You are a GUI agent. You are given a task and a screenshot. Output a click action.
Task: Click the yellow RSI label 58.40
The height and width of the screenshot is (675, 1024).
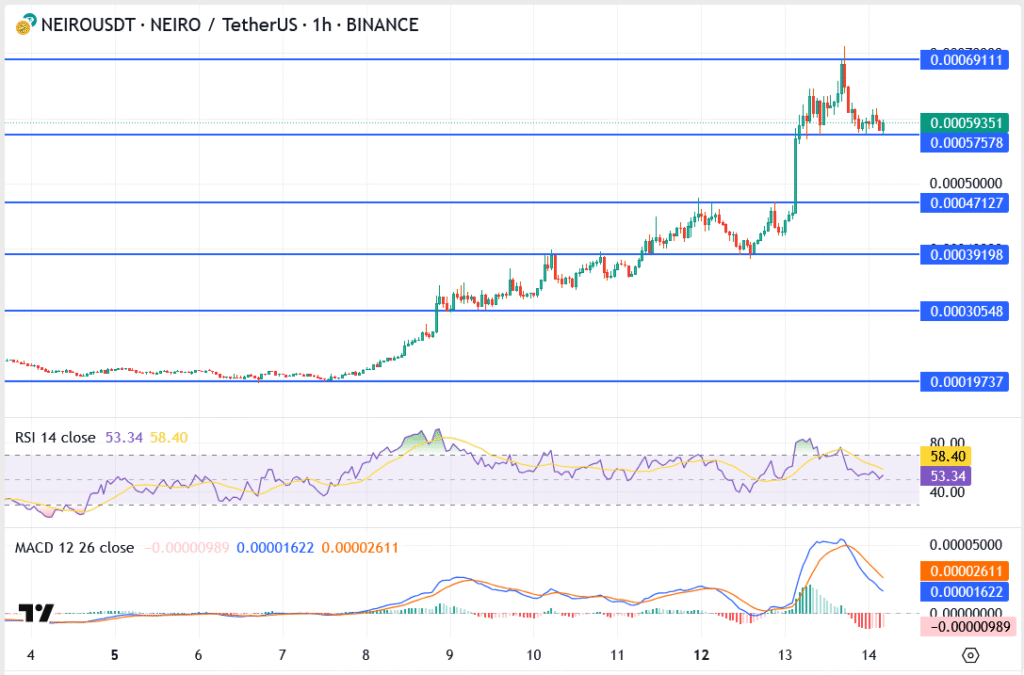[948, 456]
